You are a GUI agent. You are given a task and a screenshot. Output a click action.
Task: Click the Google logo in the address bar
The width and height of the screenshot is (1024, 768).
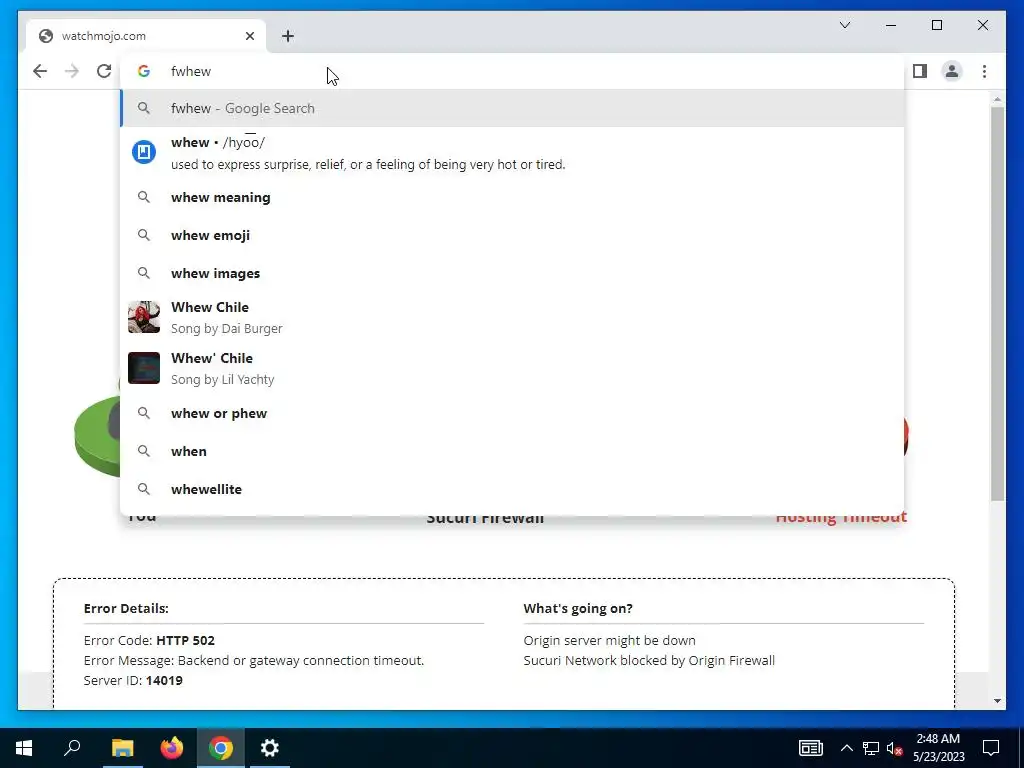pos(144,71)
